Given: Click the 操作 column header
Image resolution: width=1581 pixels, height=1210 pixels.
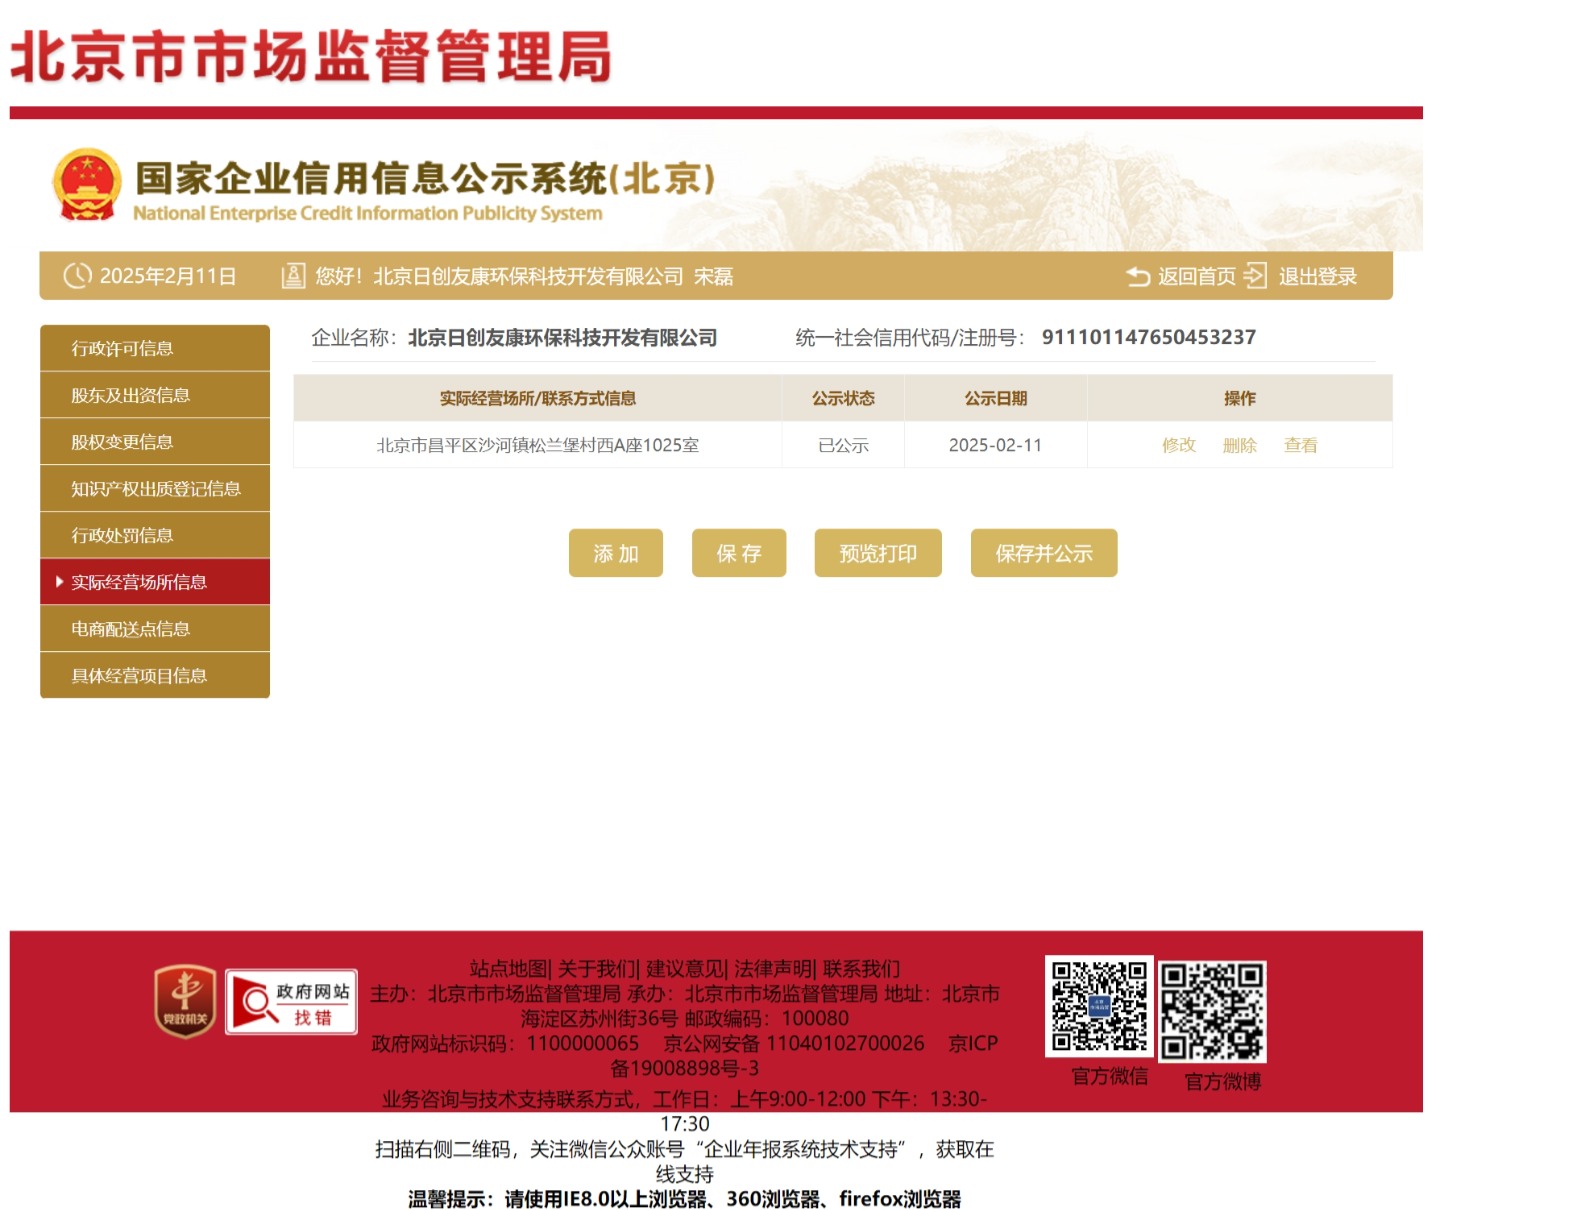Looking at the screenshot, I should click(1240, 398).
